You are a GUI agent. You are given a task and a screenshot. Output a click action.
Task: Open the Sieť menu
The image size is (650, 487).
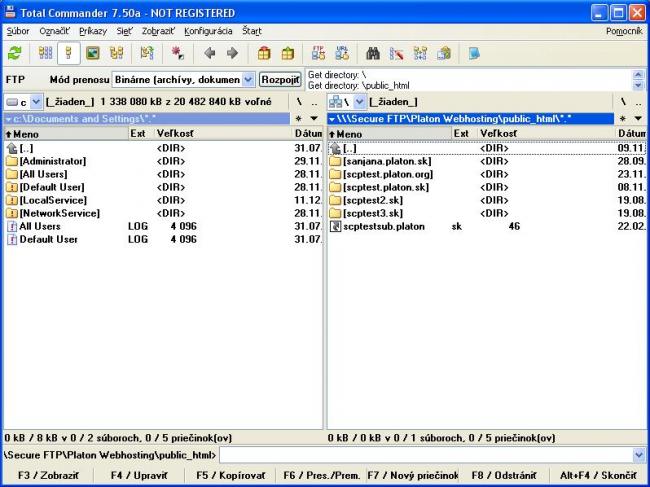125,31
